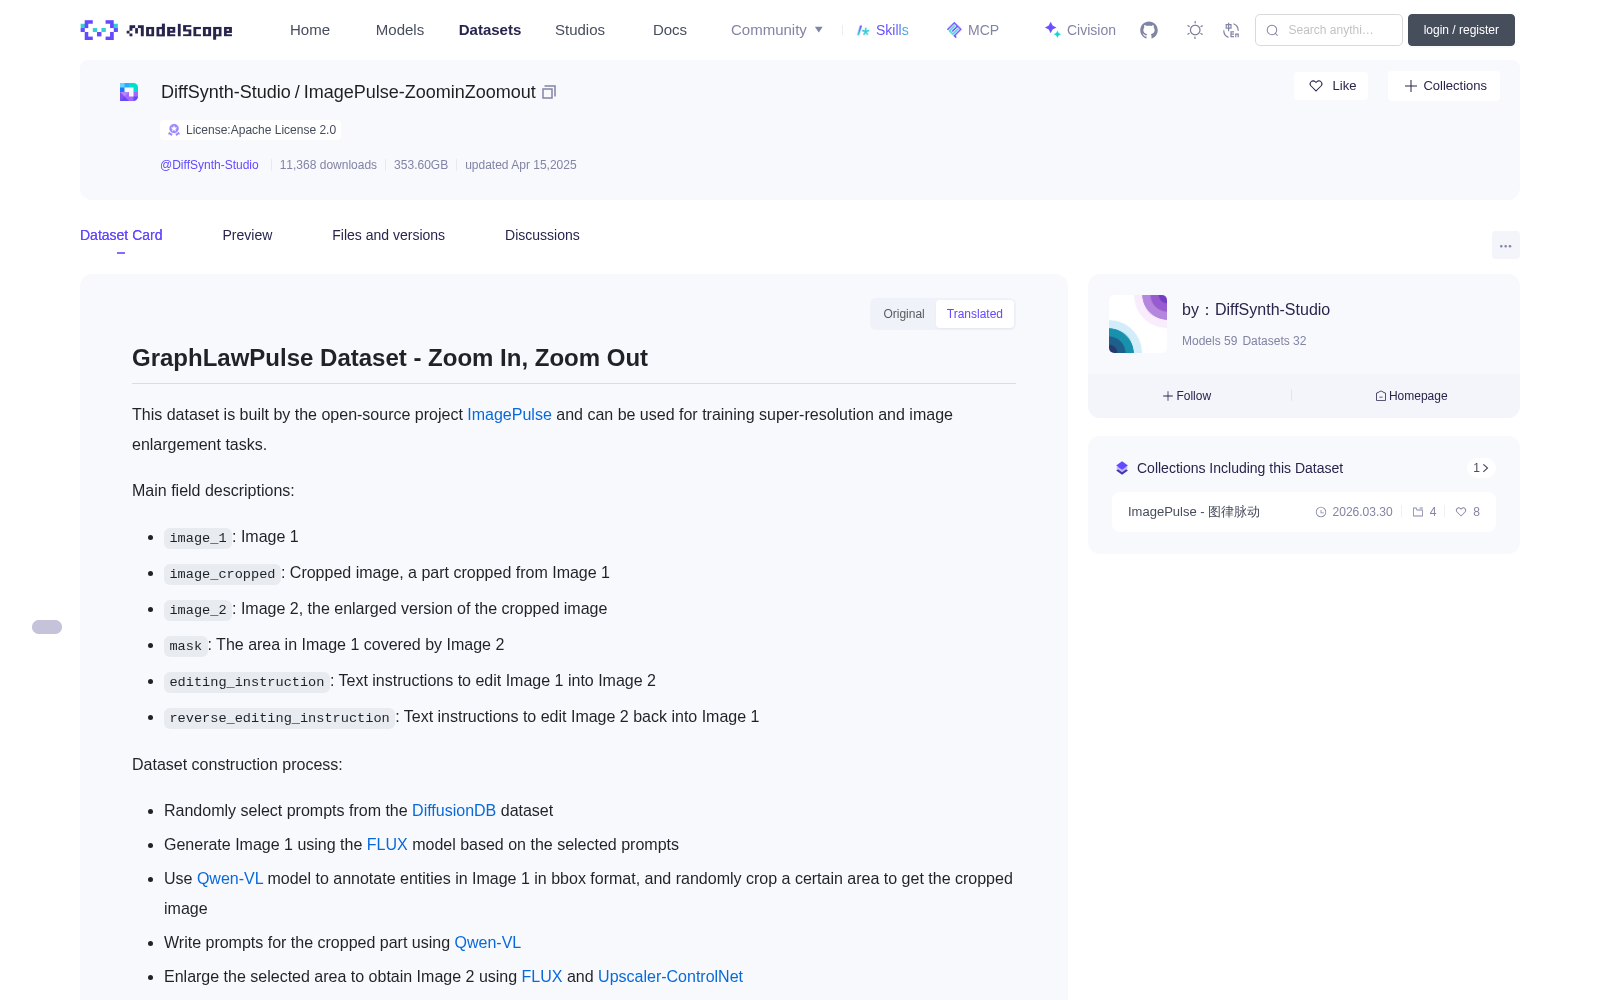The width and height of the screenshot is (1600, 1000).
Task: Expand collections list via the 1 > chevron
Action: point(1481,468)
